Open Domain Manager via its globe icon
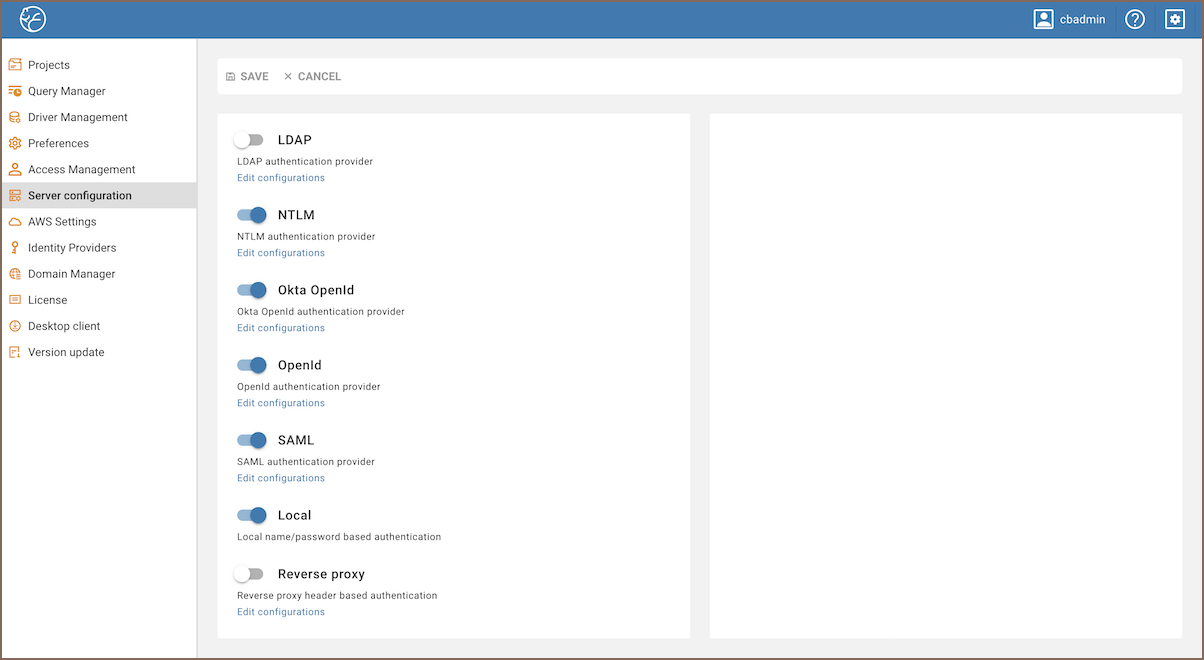 point(17,273)
